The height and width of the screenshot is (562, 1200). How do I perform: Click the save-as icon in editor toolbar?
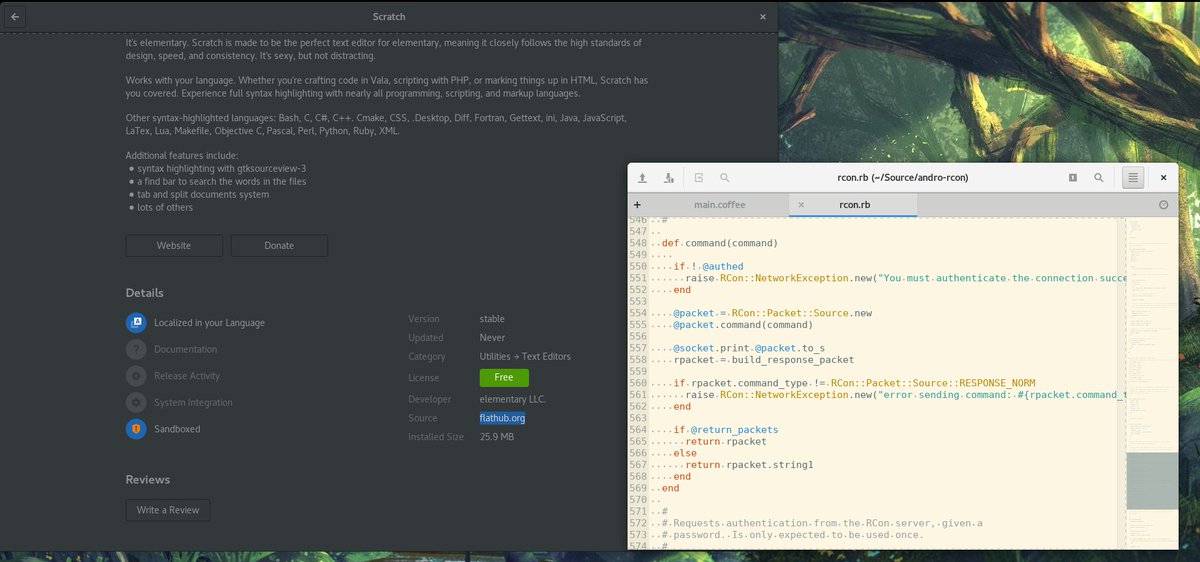pyautogui.click(x=669, y=177)
